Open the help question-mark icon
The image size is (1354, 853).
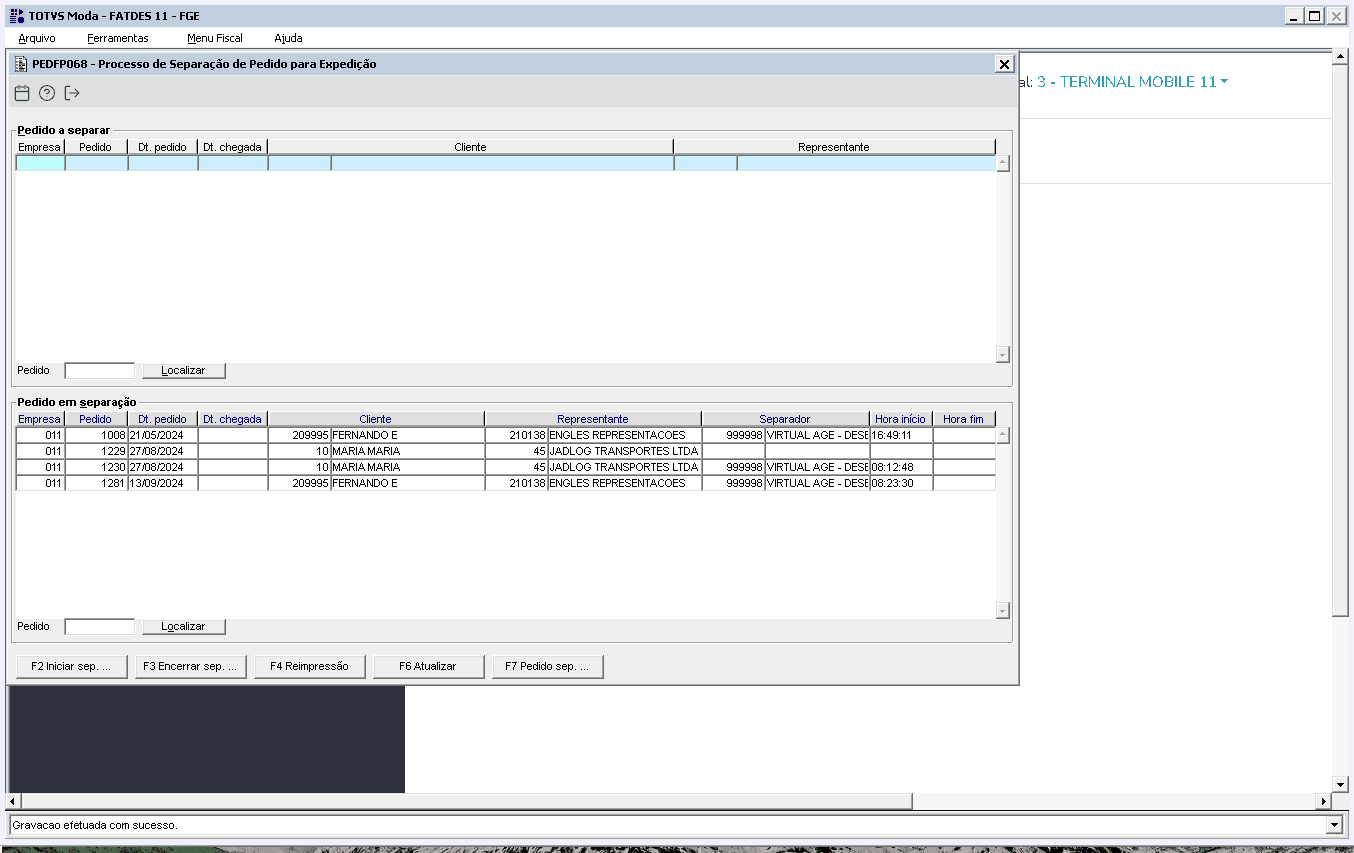coord(47,93)
